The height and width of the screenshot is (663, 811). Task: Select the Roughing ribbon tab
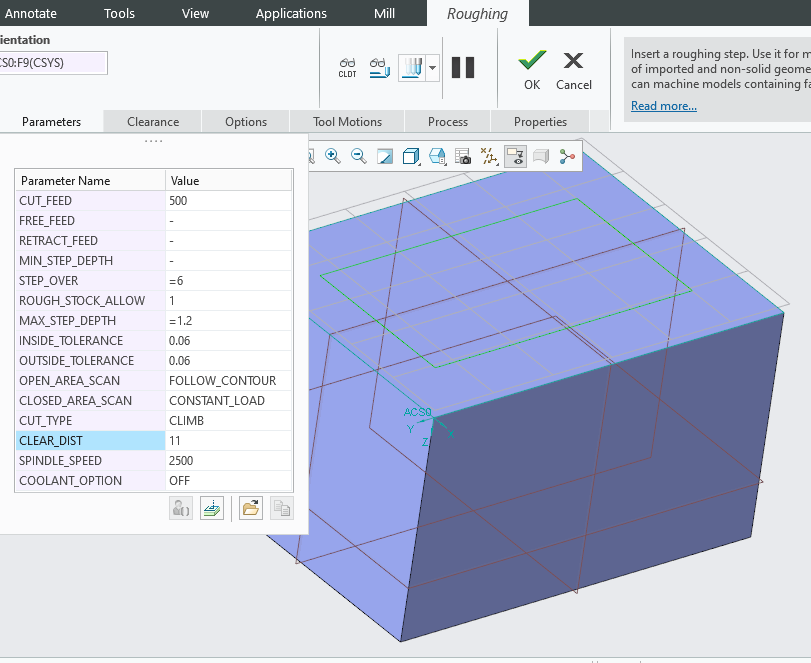(477, 13)
